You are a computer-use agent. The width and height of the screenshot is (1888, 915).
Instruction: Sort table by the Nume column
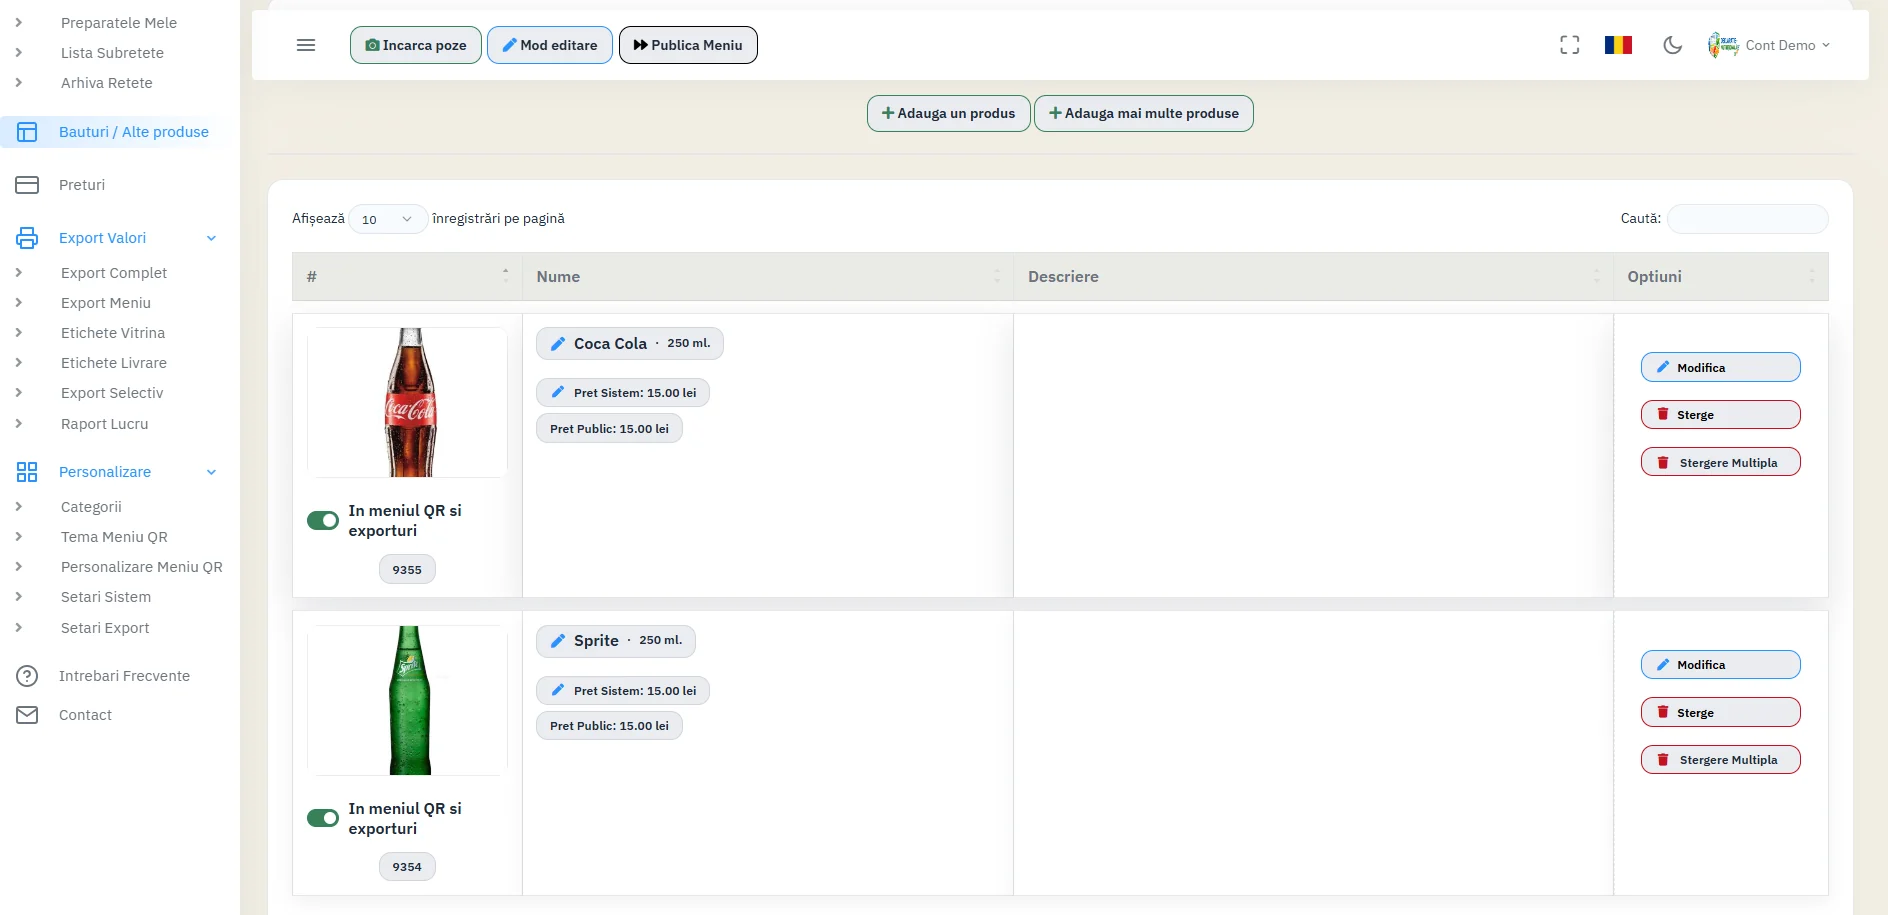point(768,277)
